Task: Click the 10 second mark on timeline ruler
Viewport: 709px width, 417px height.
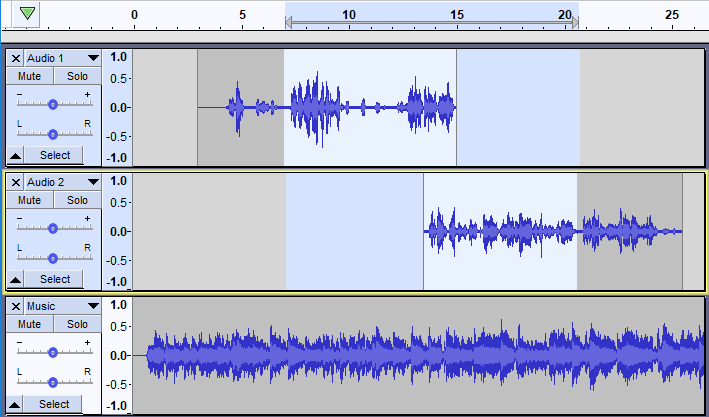Action: coord(348,15)
